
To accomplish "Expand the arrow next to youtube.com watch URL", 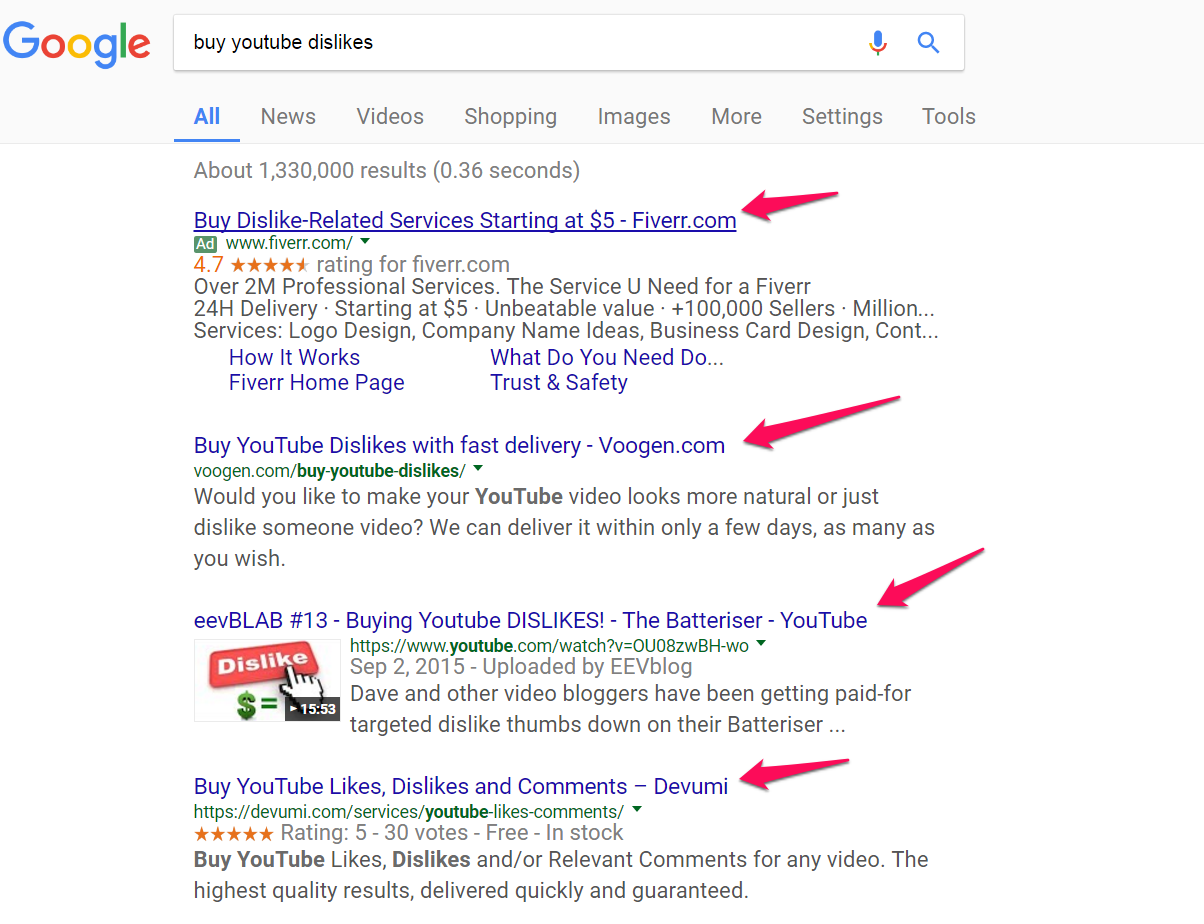I will click(761, 644).
